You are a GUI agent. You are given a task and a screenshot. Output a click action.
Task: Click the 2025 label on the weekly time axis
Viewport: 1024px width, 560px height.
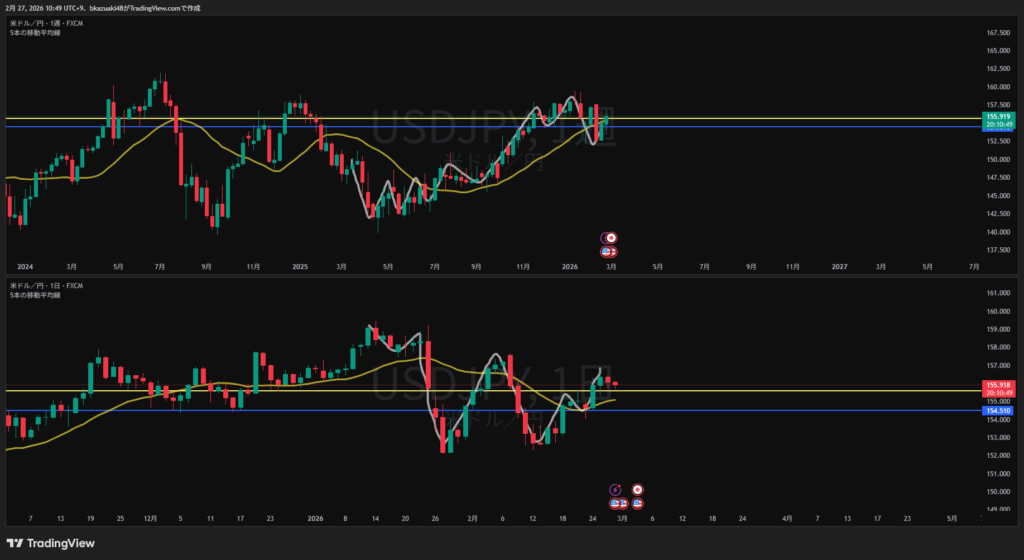[x=300, y=267]
